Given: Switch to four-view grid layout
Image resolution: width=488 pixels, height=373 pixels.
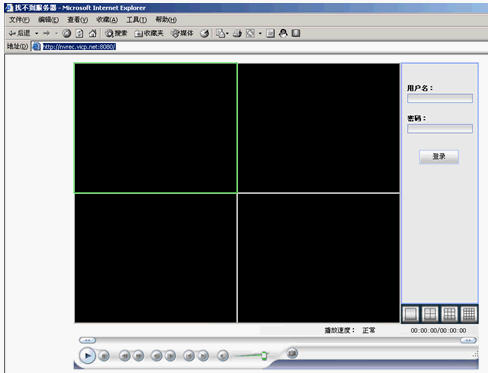Looking at the screenshot, I should (x=430, y=314).
